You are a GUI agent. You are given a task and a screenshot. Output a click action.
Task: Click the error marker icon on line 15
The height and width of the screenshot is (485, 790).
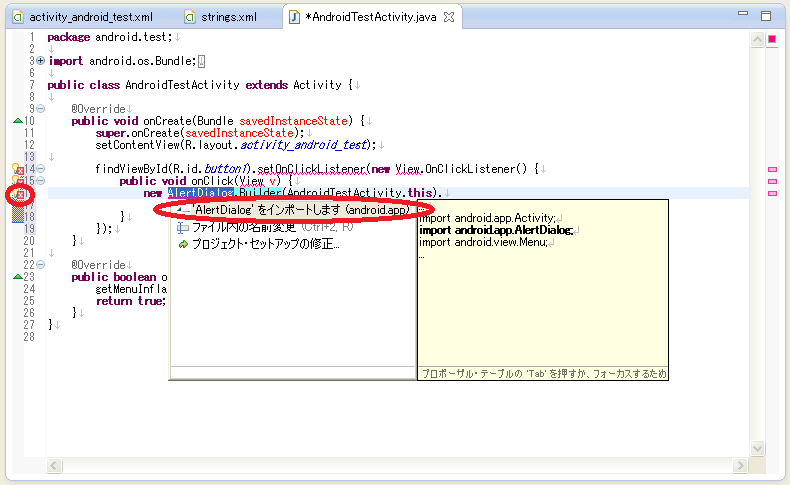[x=17, y=181]
